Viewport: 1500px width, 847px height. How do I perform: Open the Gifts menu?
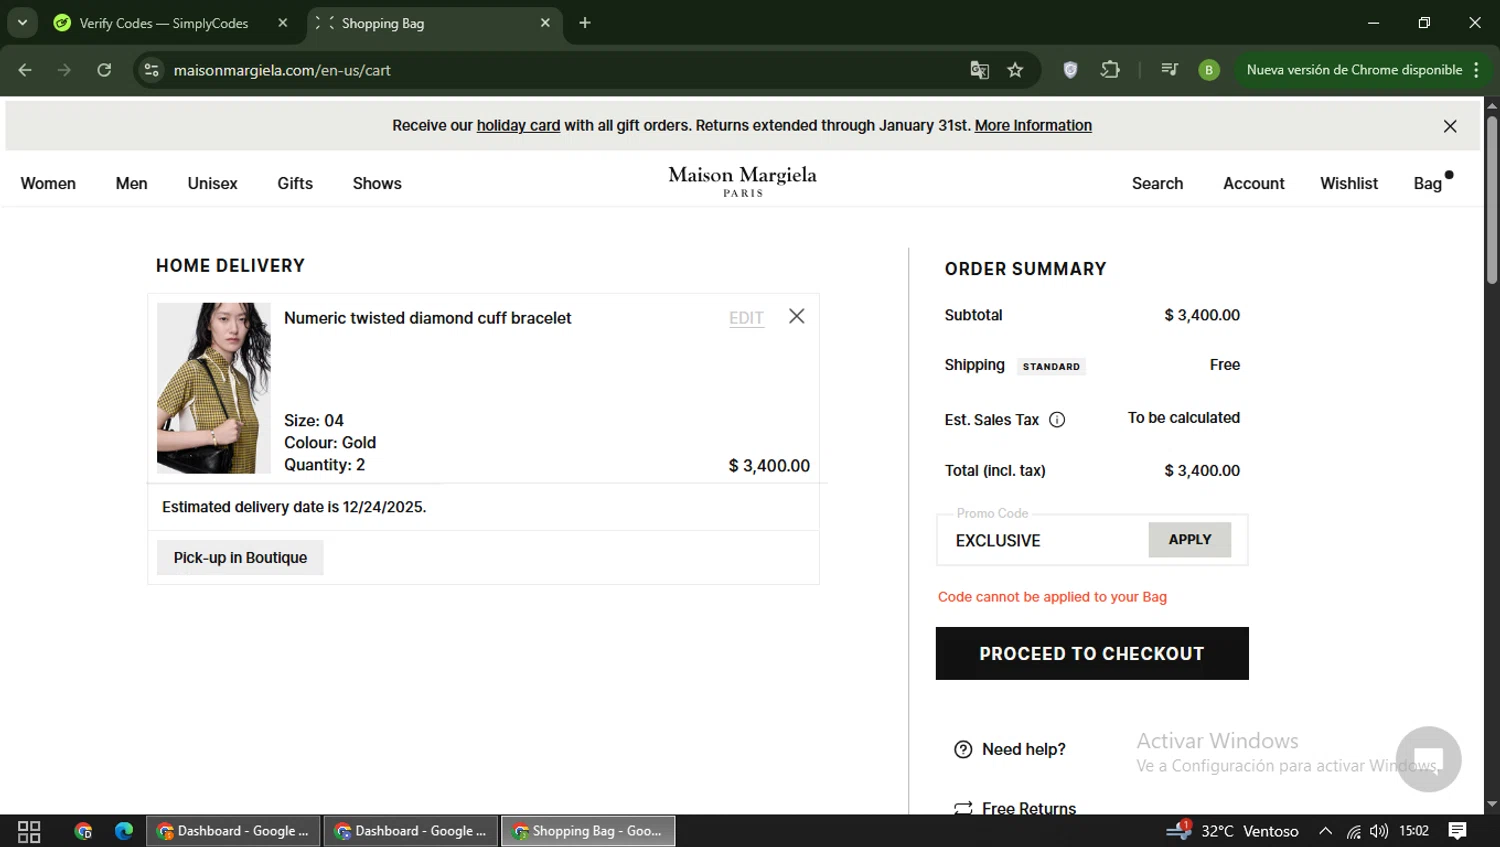[295, 183]
